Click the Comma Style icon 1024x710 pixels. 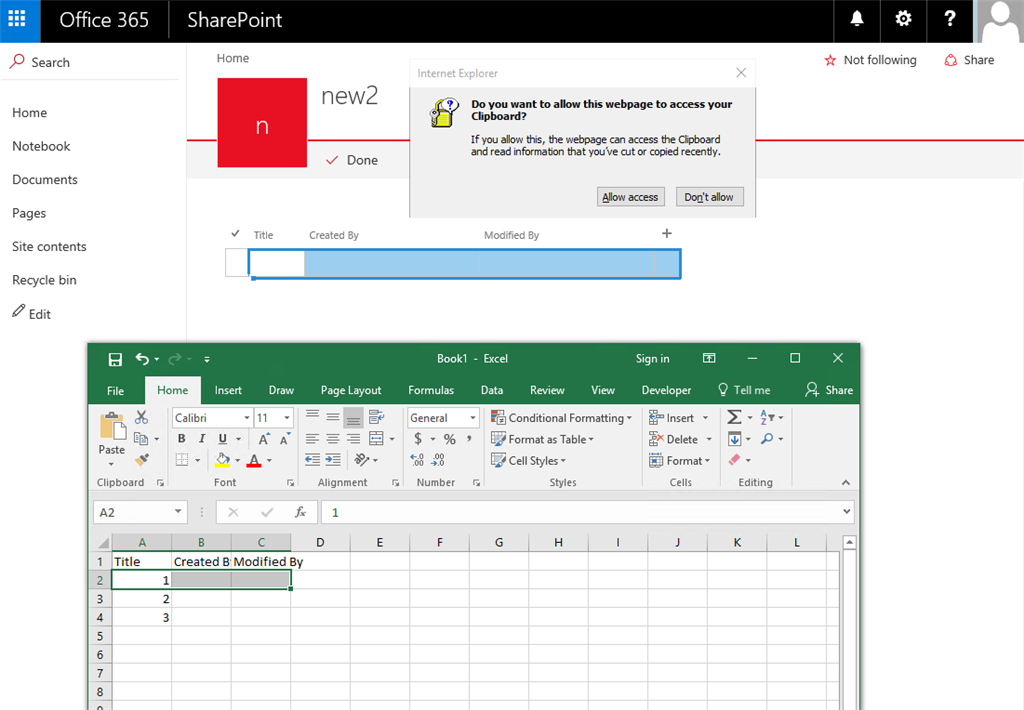[469, 439]
